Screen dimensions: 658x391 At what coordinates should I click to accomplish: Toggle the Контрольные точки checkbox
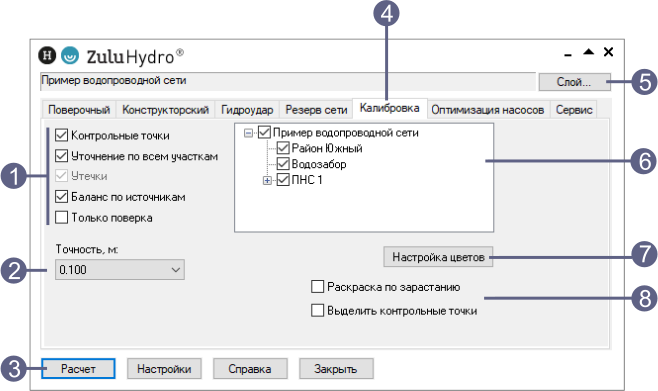62,135
